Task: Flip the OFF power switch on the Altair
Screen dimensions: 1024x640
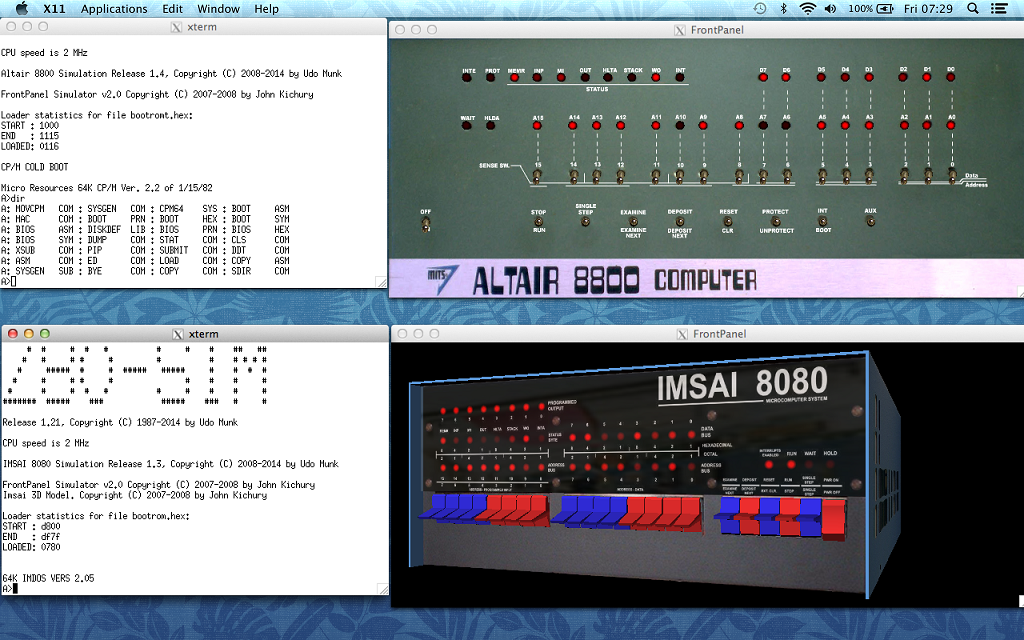Action: pyautogui.click(x=426, y=222)
